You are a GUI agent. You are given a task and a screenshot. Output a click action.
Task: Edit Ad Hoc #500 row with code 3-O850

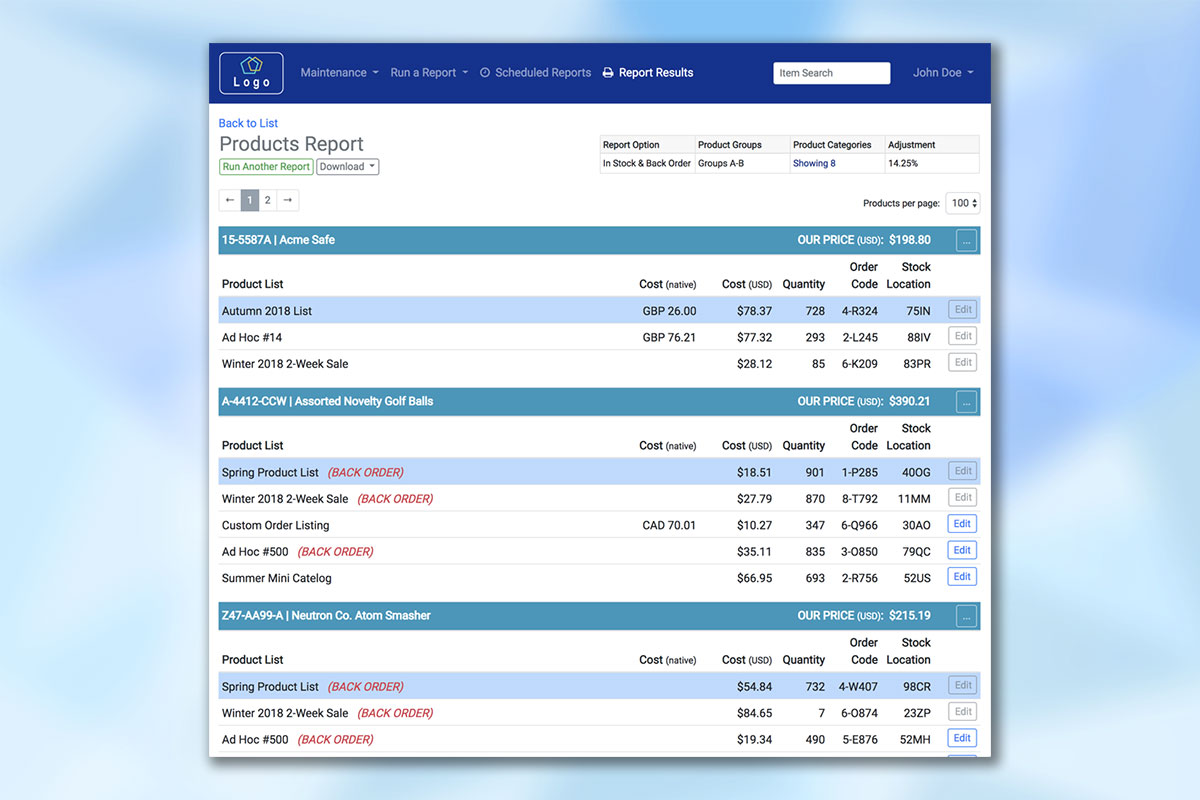962,550
